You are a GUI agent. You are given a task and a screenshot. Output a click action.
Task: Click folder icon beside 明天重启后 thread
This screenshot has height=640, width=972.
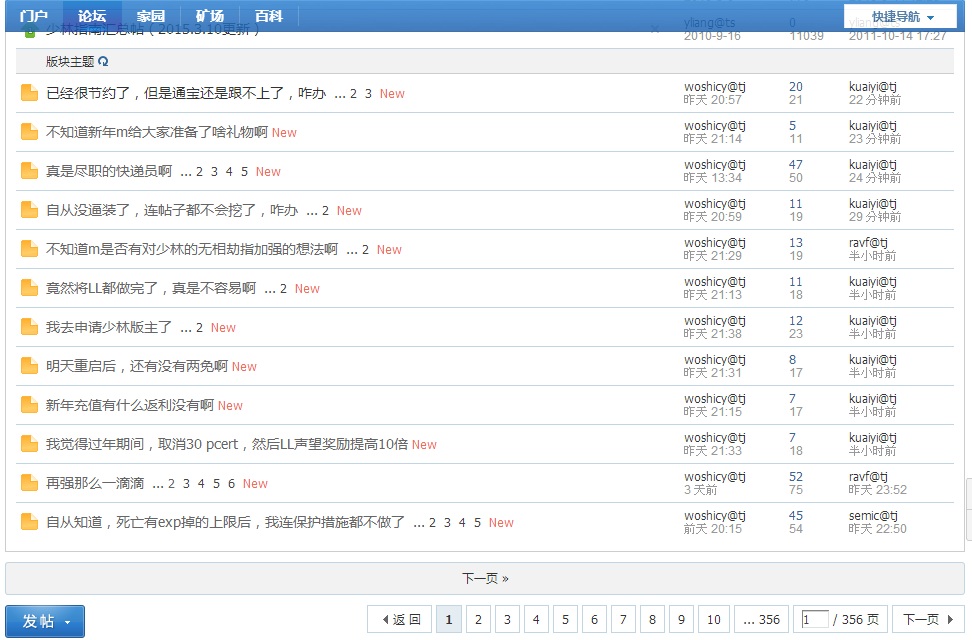tap(29, 367)
